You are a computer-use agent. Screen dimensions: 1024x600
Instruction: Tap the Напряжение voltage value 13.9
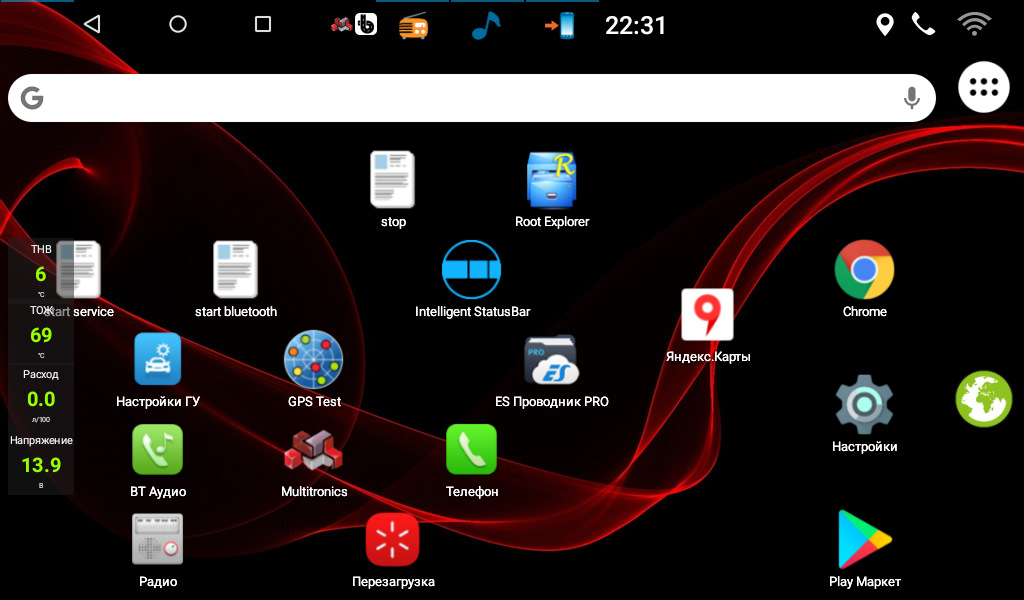pyautogui.click(x=40, y=465)
